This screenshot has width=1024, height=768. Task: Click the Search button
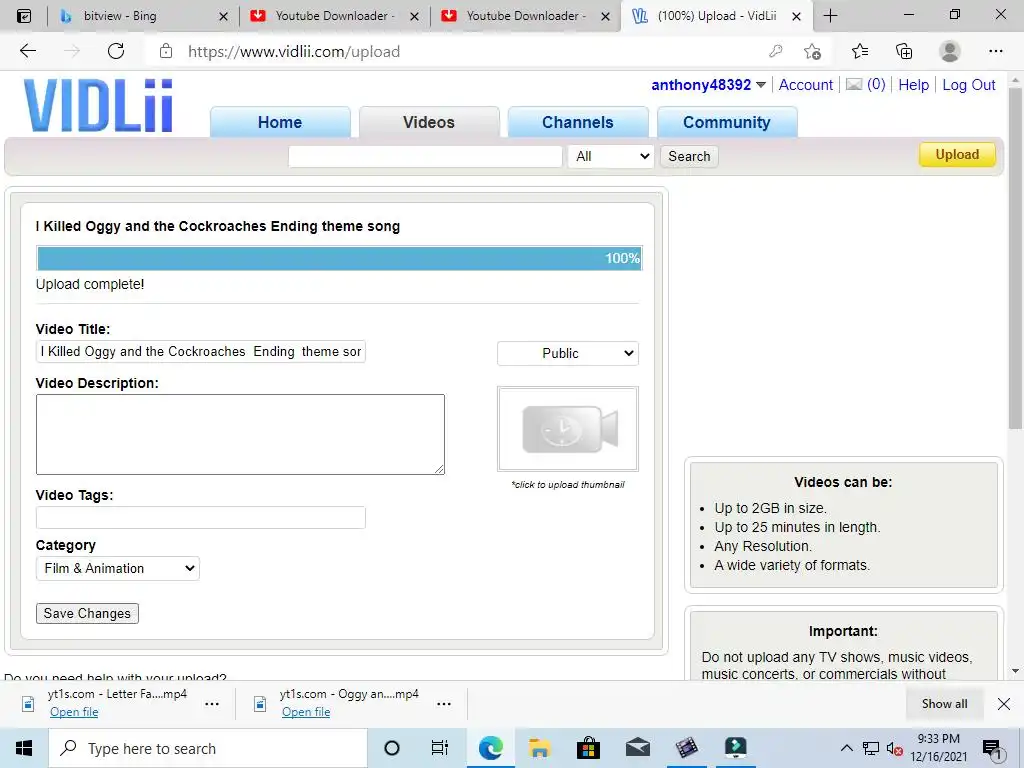689,156
